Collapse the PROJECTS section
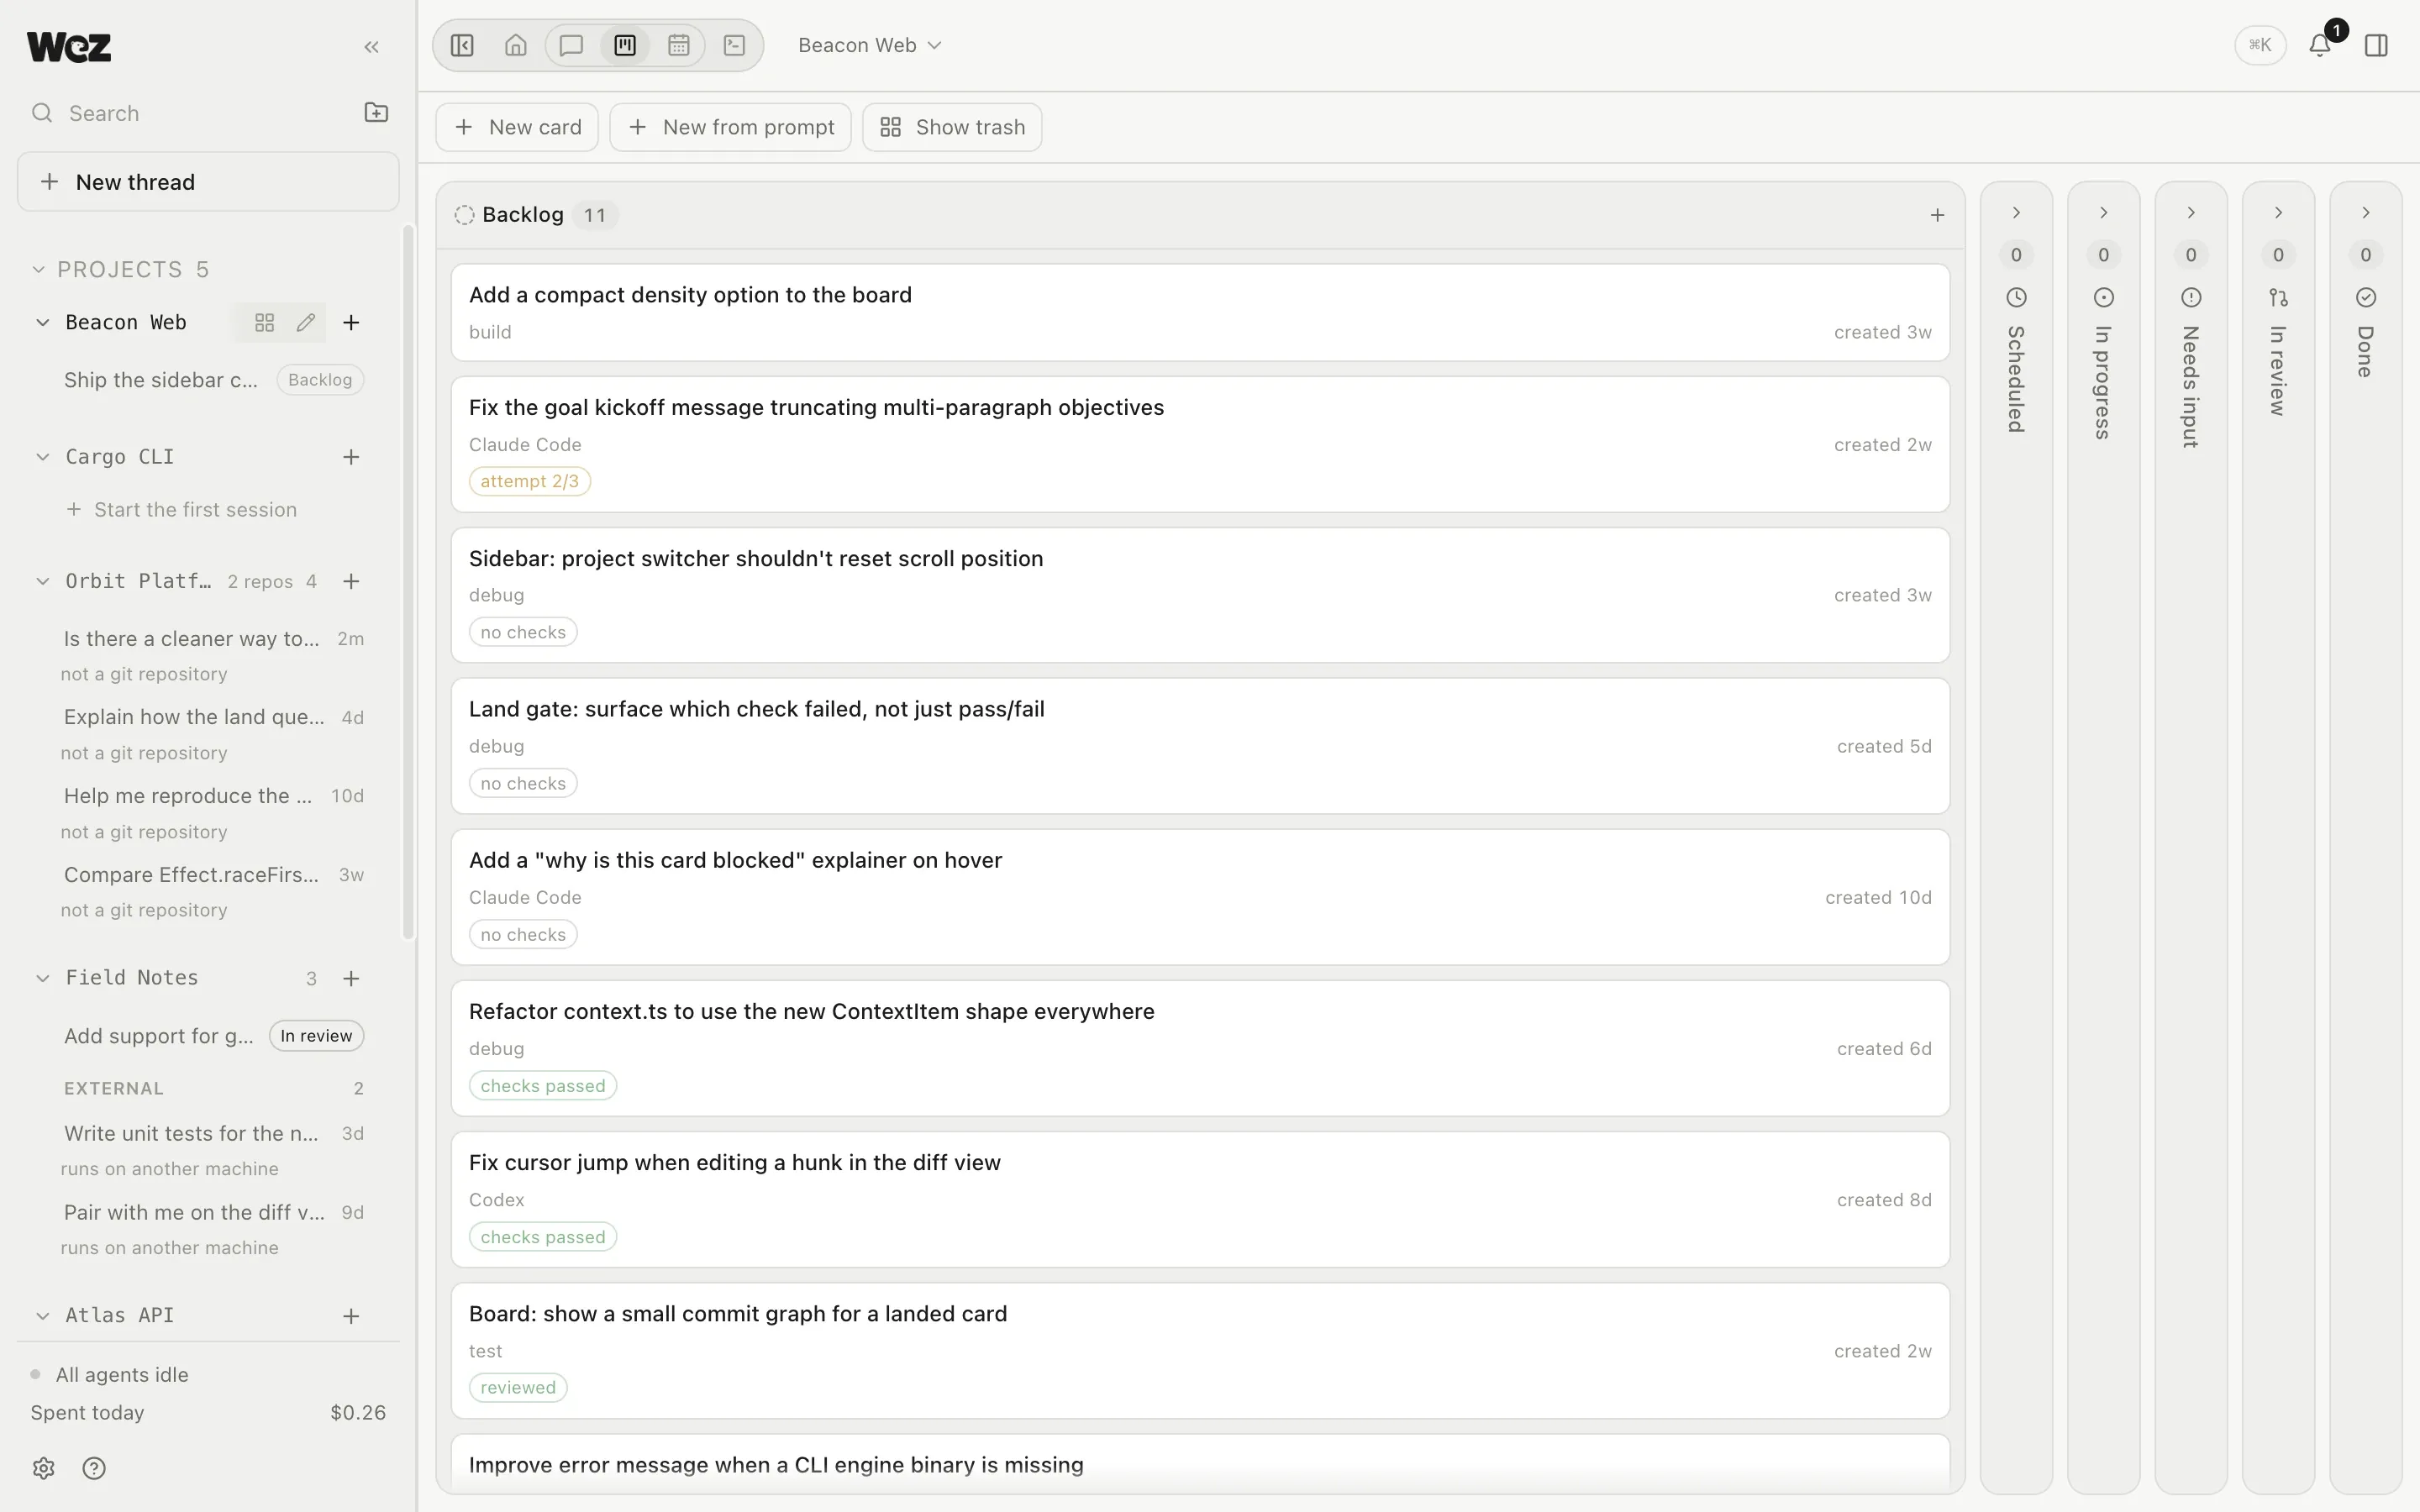The height and width of the screenshot is (1512, 2420). (x=38, y=269)
